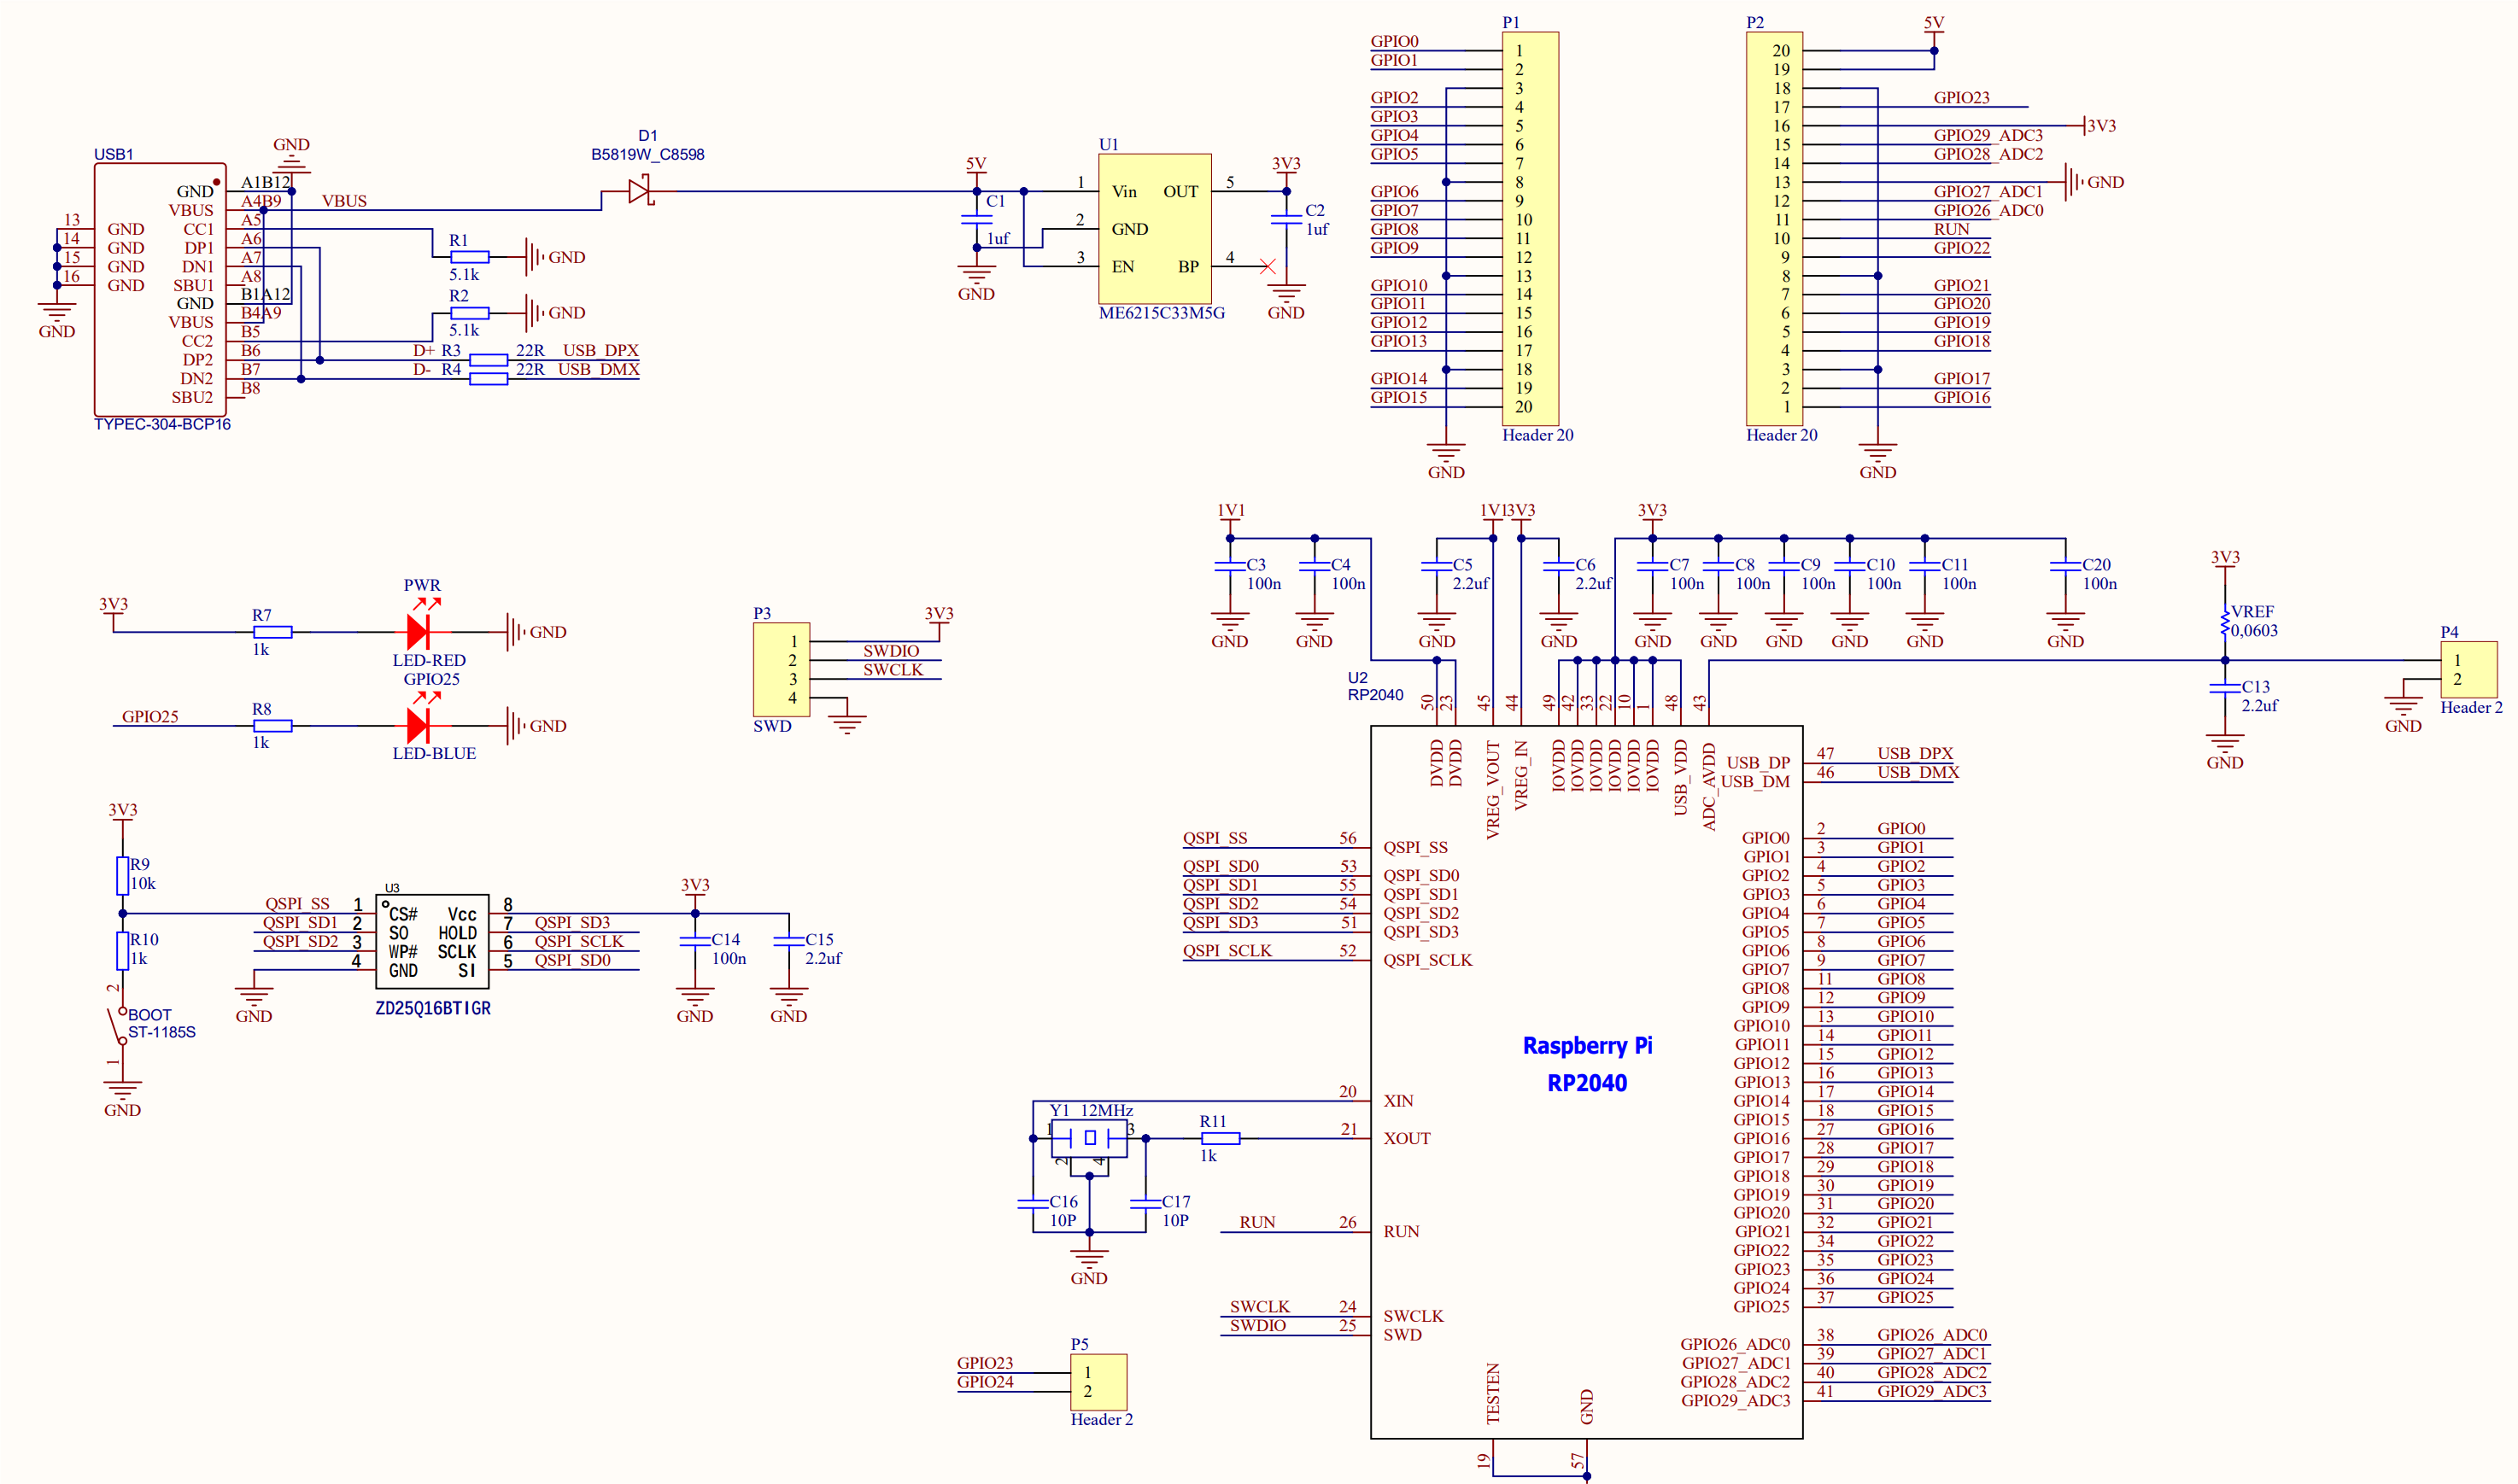Click the TYPEC-304-BCP16 connector USB1

tap(160, 290)
